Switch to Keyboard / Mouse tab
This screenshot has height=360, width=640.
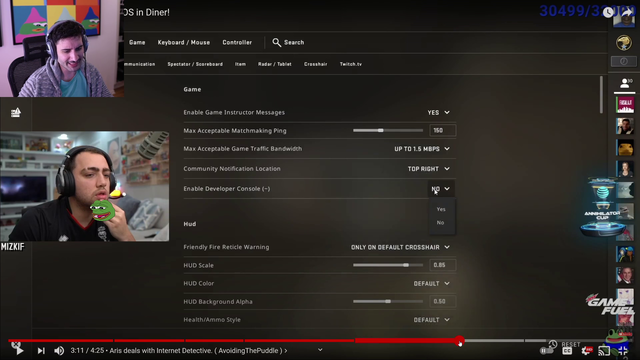(184, 42)
